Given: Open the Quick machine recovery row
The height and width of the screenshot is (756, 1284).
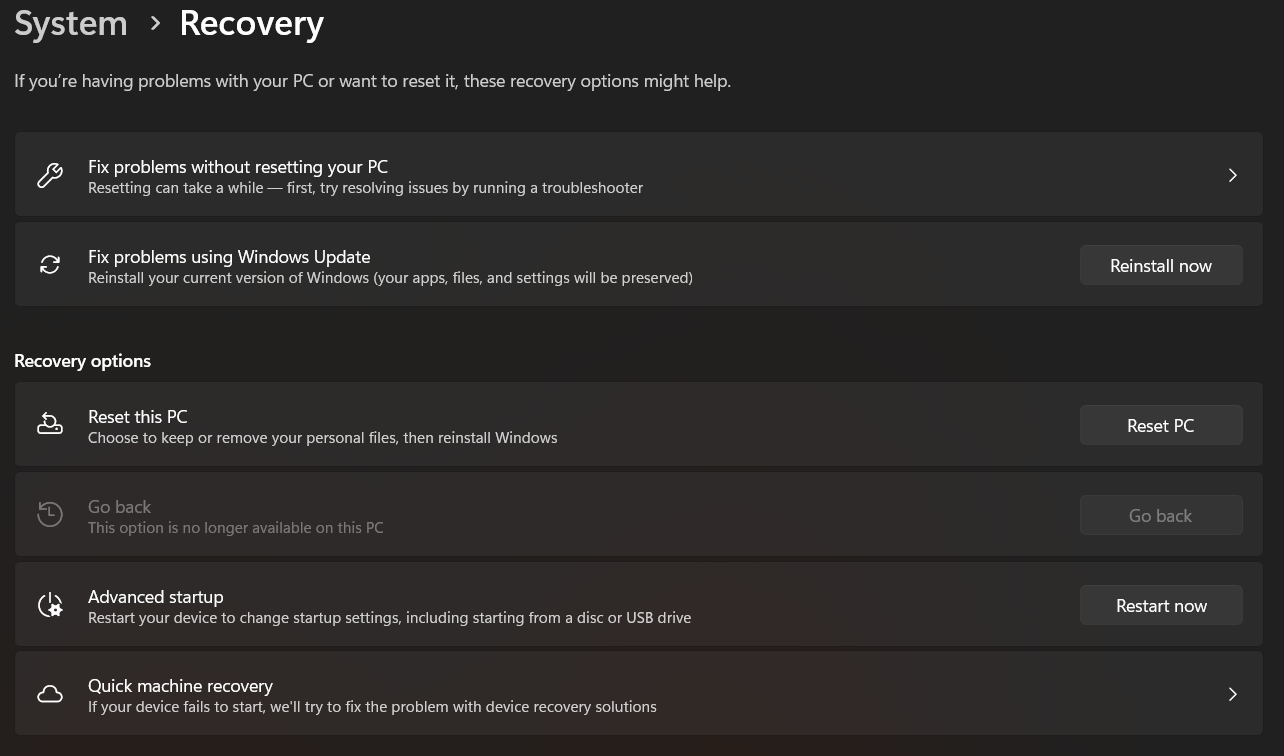Looking at the screenshot, I should (180, 686).
